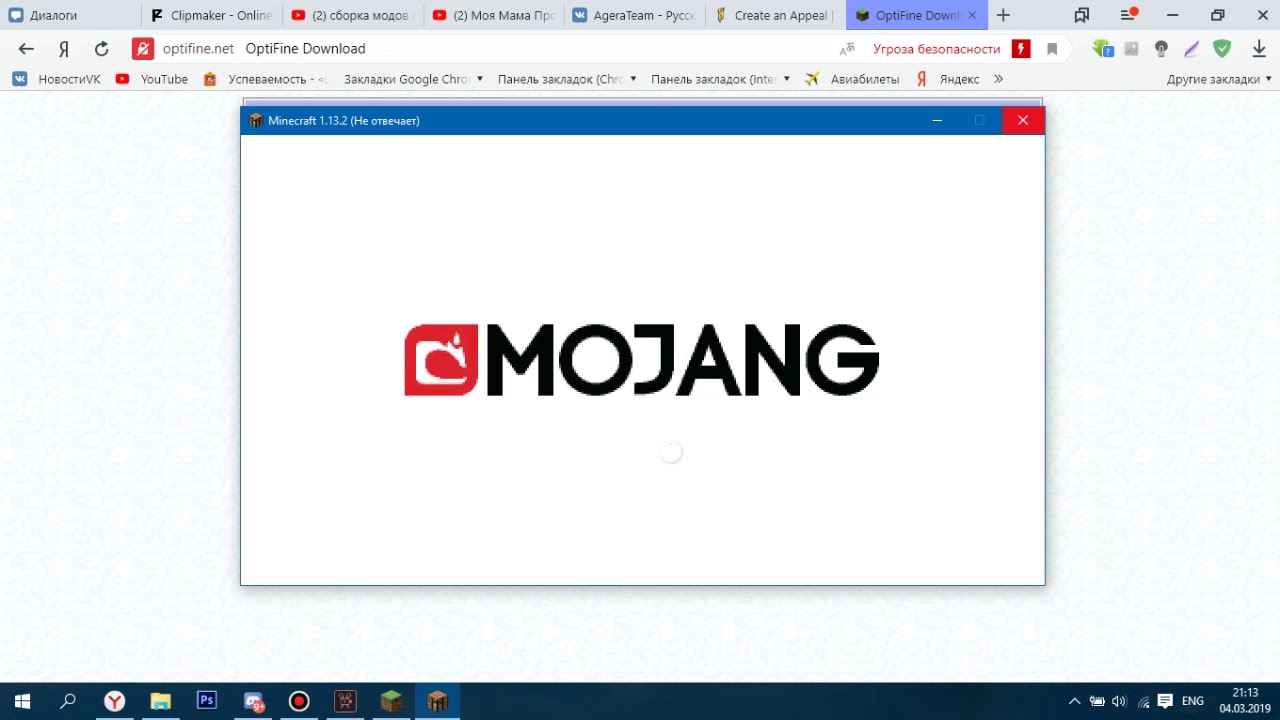The image size is (1280, 720).
Task: Expand the Панель закладок (Internet) folder
Action: 720,79
